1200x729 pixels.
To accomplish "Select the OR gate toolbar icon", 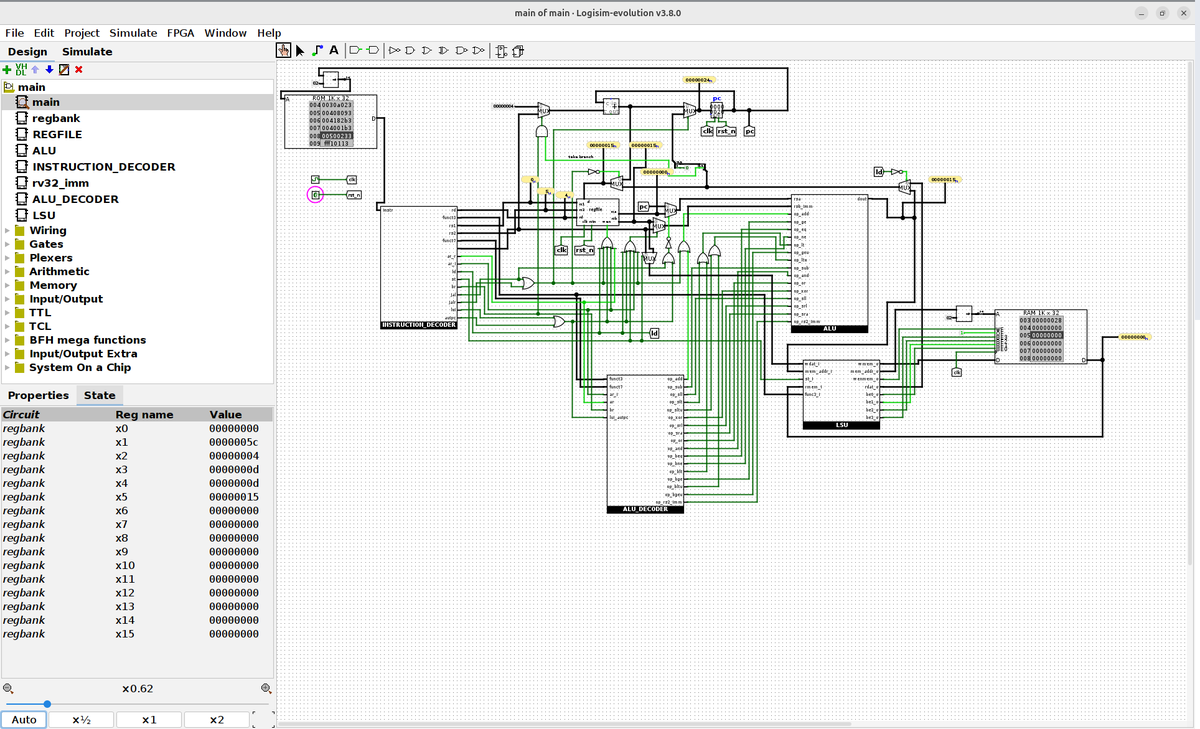I will pos(427,50).
